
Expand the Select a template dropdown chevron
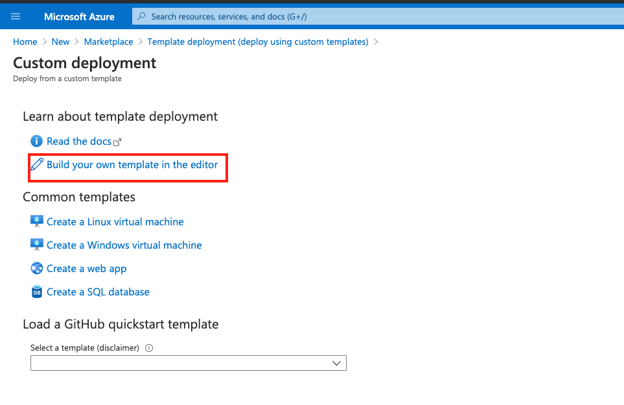coord(336,363)
